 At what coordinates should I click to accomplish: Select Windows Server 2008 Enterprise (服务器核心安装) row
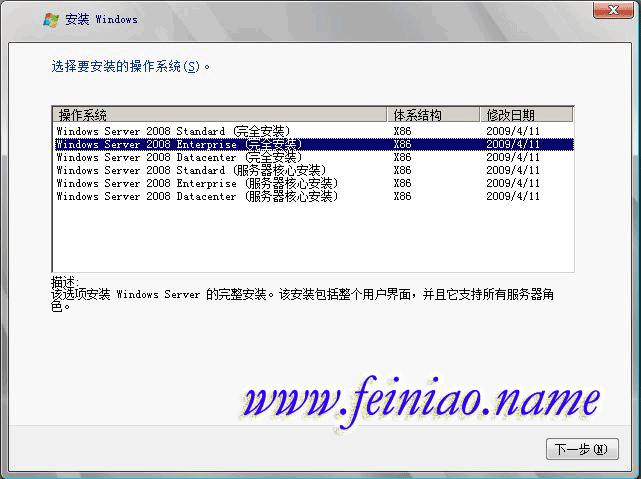(x=314, y=184)
